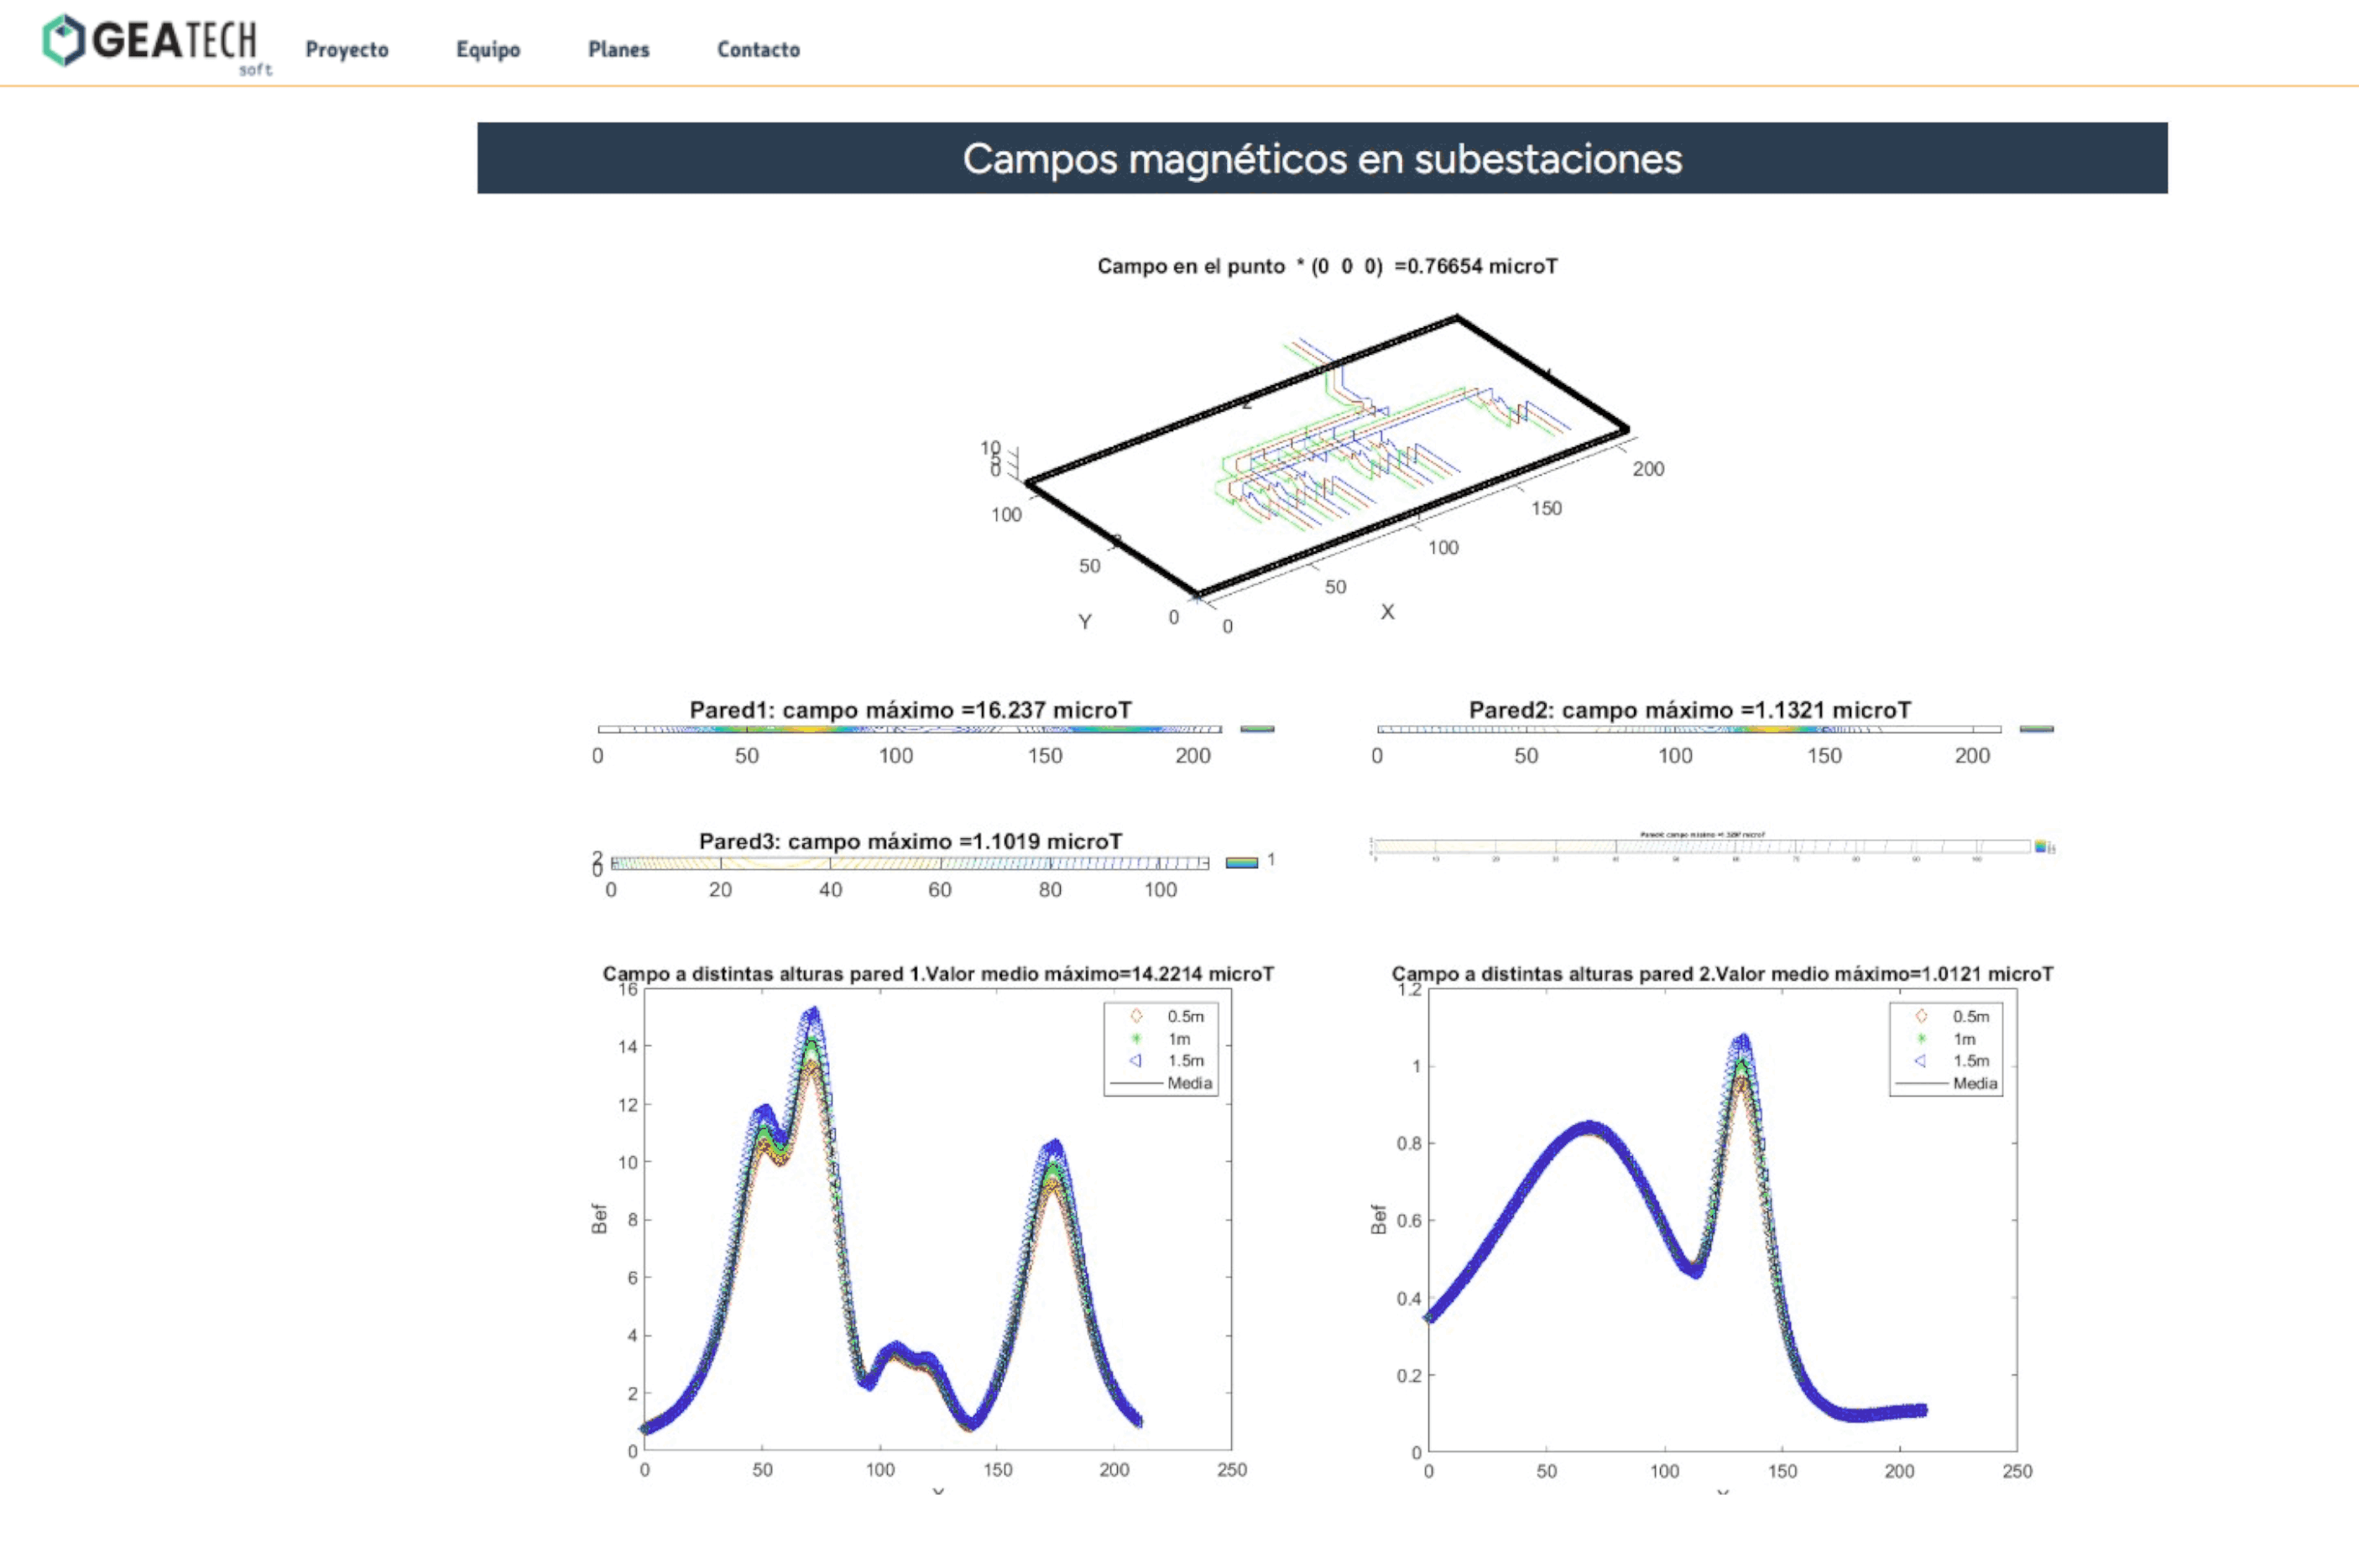Screen dimensions: 2359x1568
Task: Open the Proyecto menu item
Action: tap(347, 50)
